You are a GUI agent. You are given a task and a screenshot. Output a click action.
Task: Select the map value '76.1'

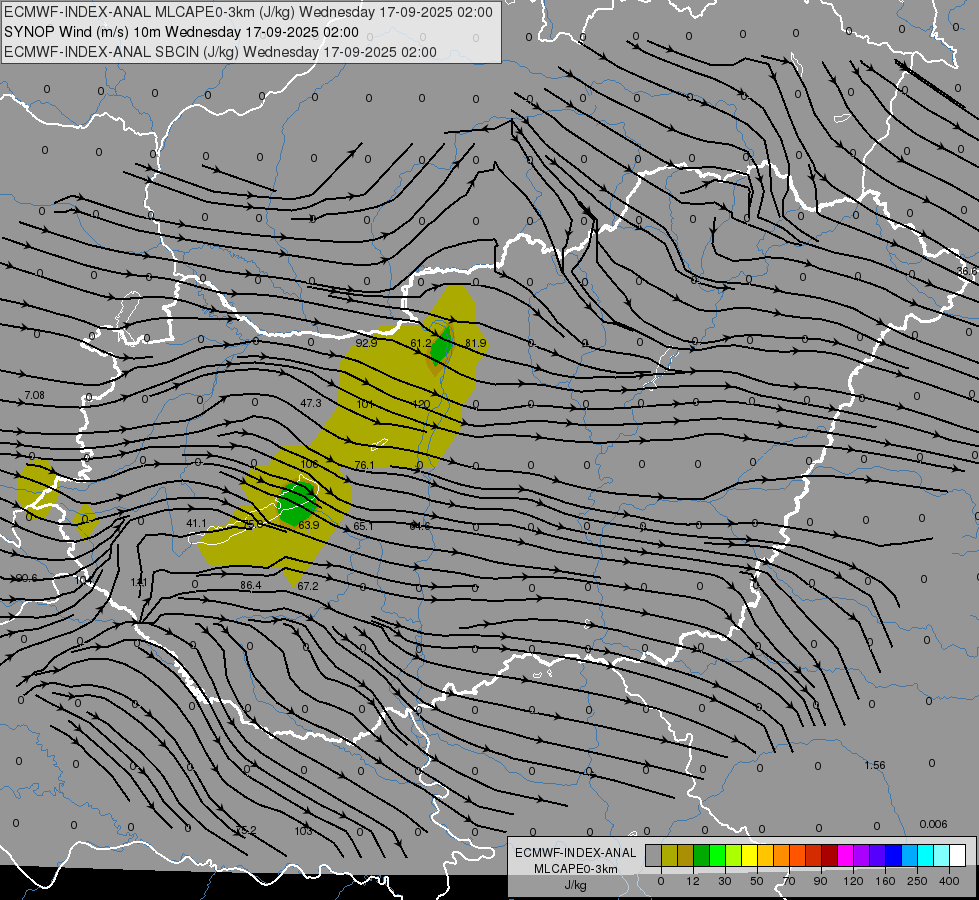coord(364,465)
